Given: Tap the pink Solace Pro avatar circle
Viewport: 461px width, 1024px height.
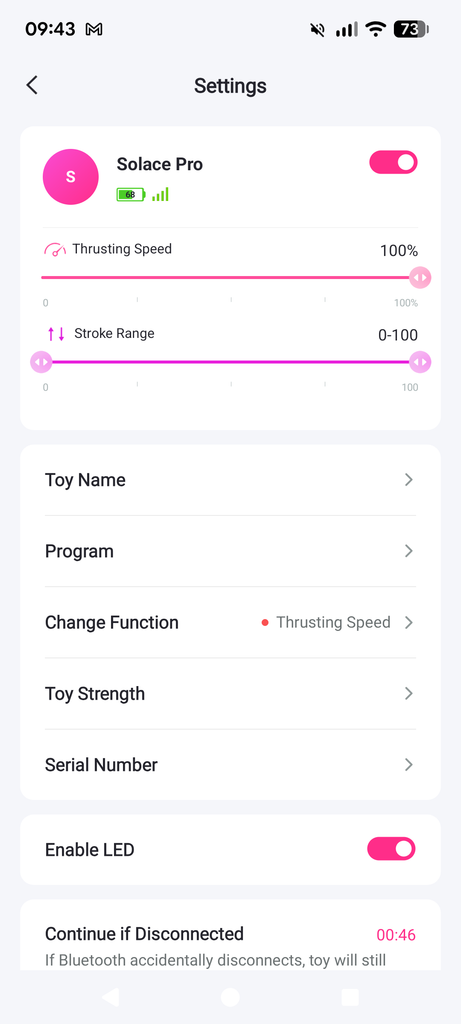Looking at the screenshot, I should click(x=71, y=177).
